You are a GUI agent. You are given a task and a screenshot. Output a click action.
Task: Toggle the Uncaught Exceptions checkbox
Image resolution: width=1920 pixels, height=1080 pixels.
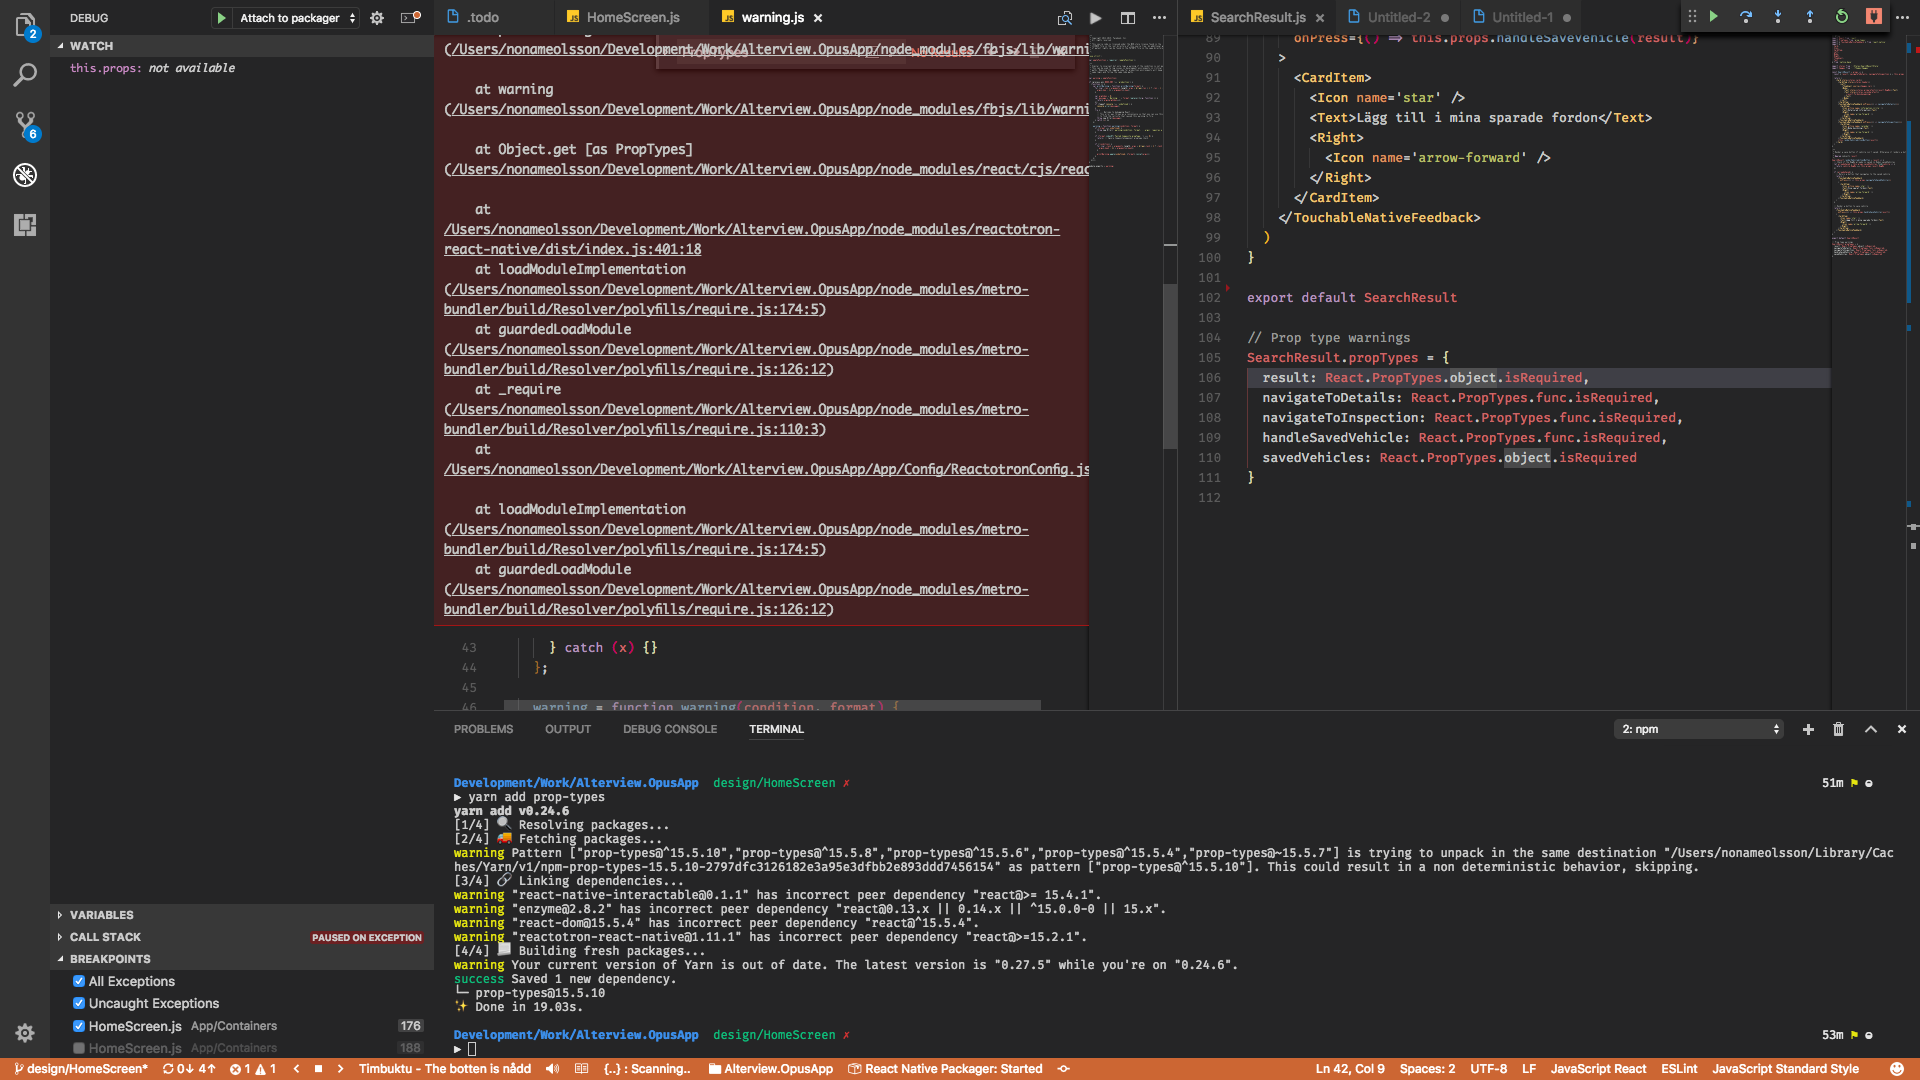tap(78, 1003)
